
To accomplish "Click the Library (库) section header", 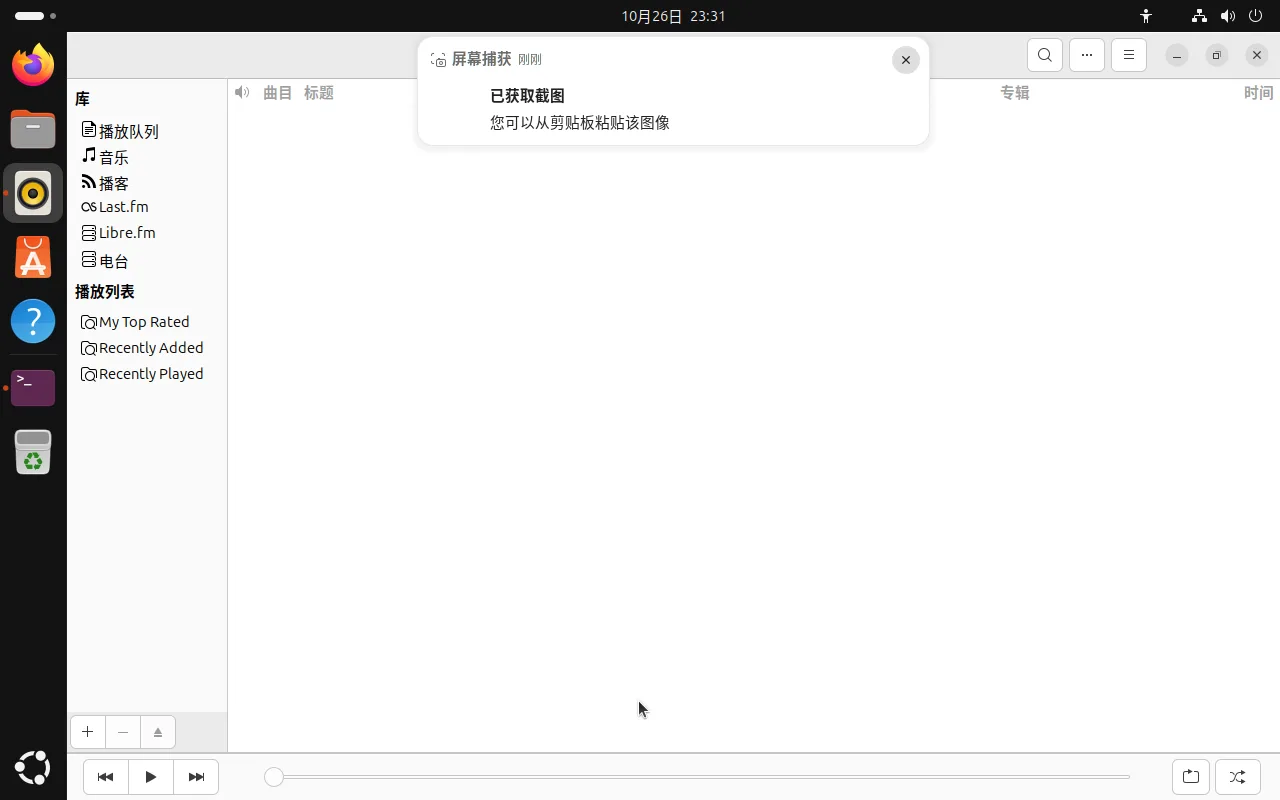I will point(82,99).
